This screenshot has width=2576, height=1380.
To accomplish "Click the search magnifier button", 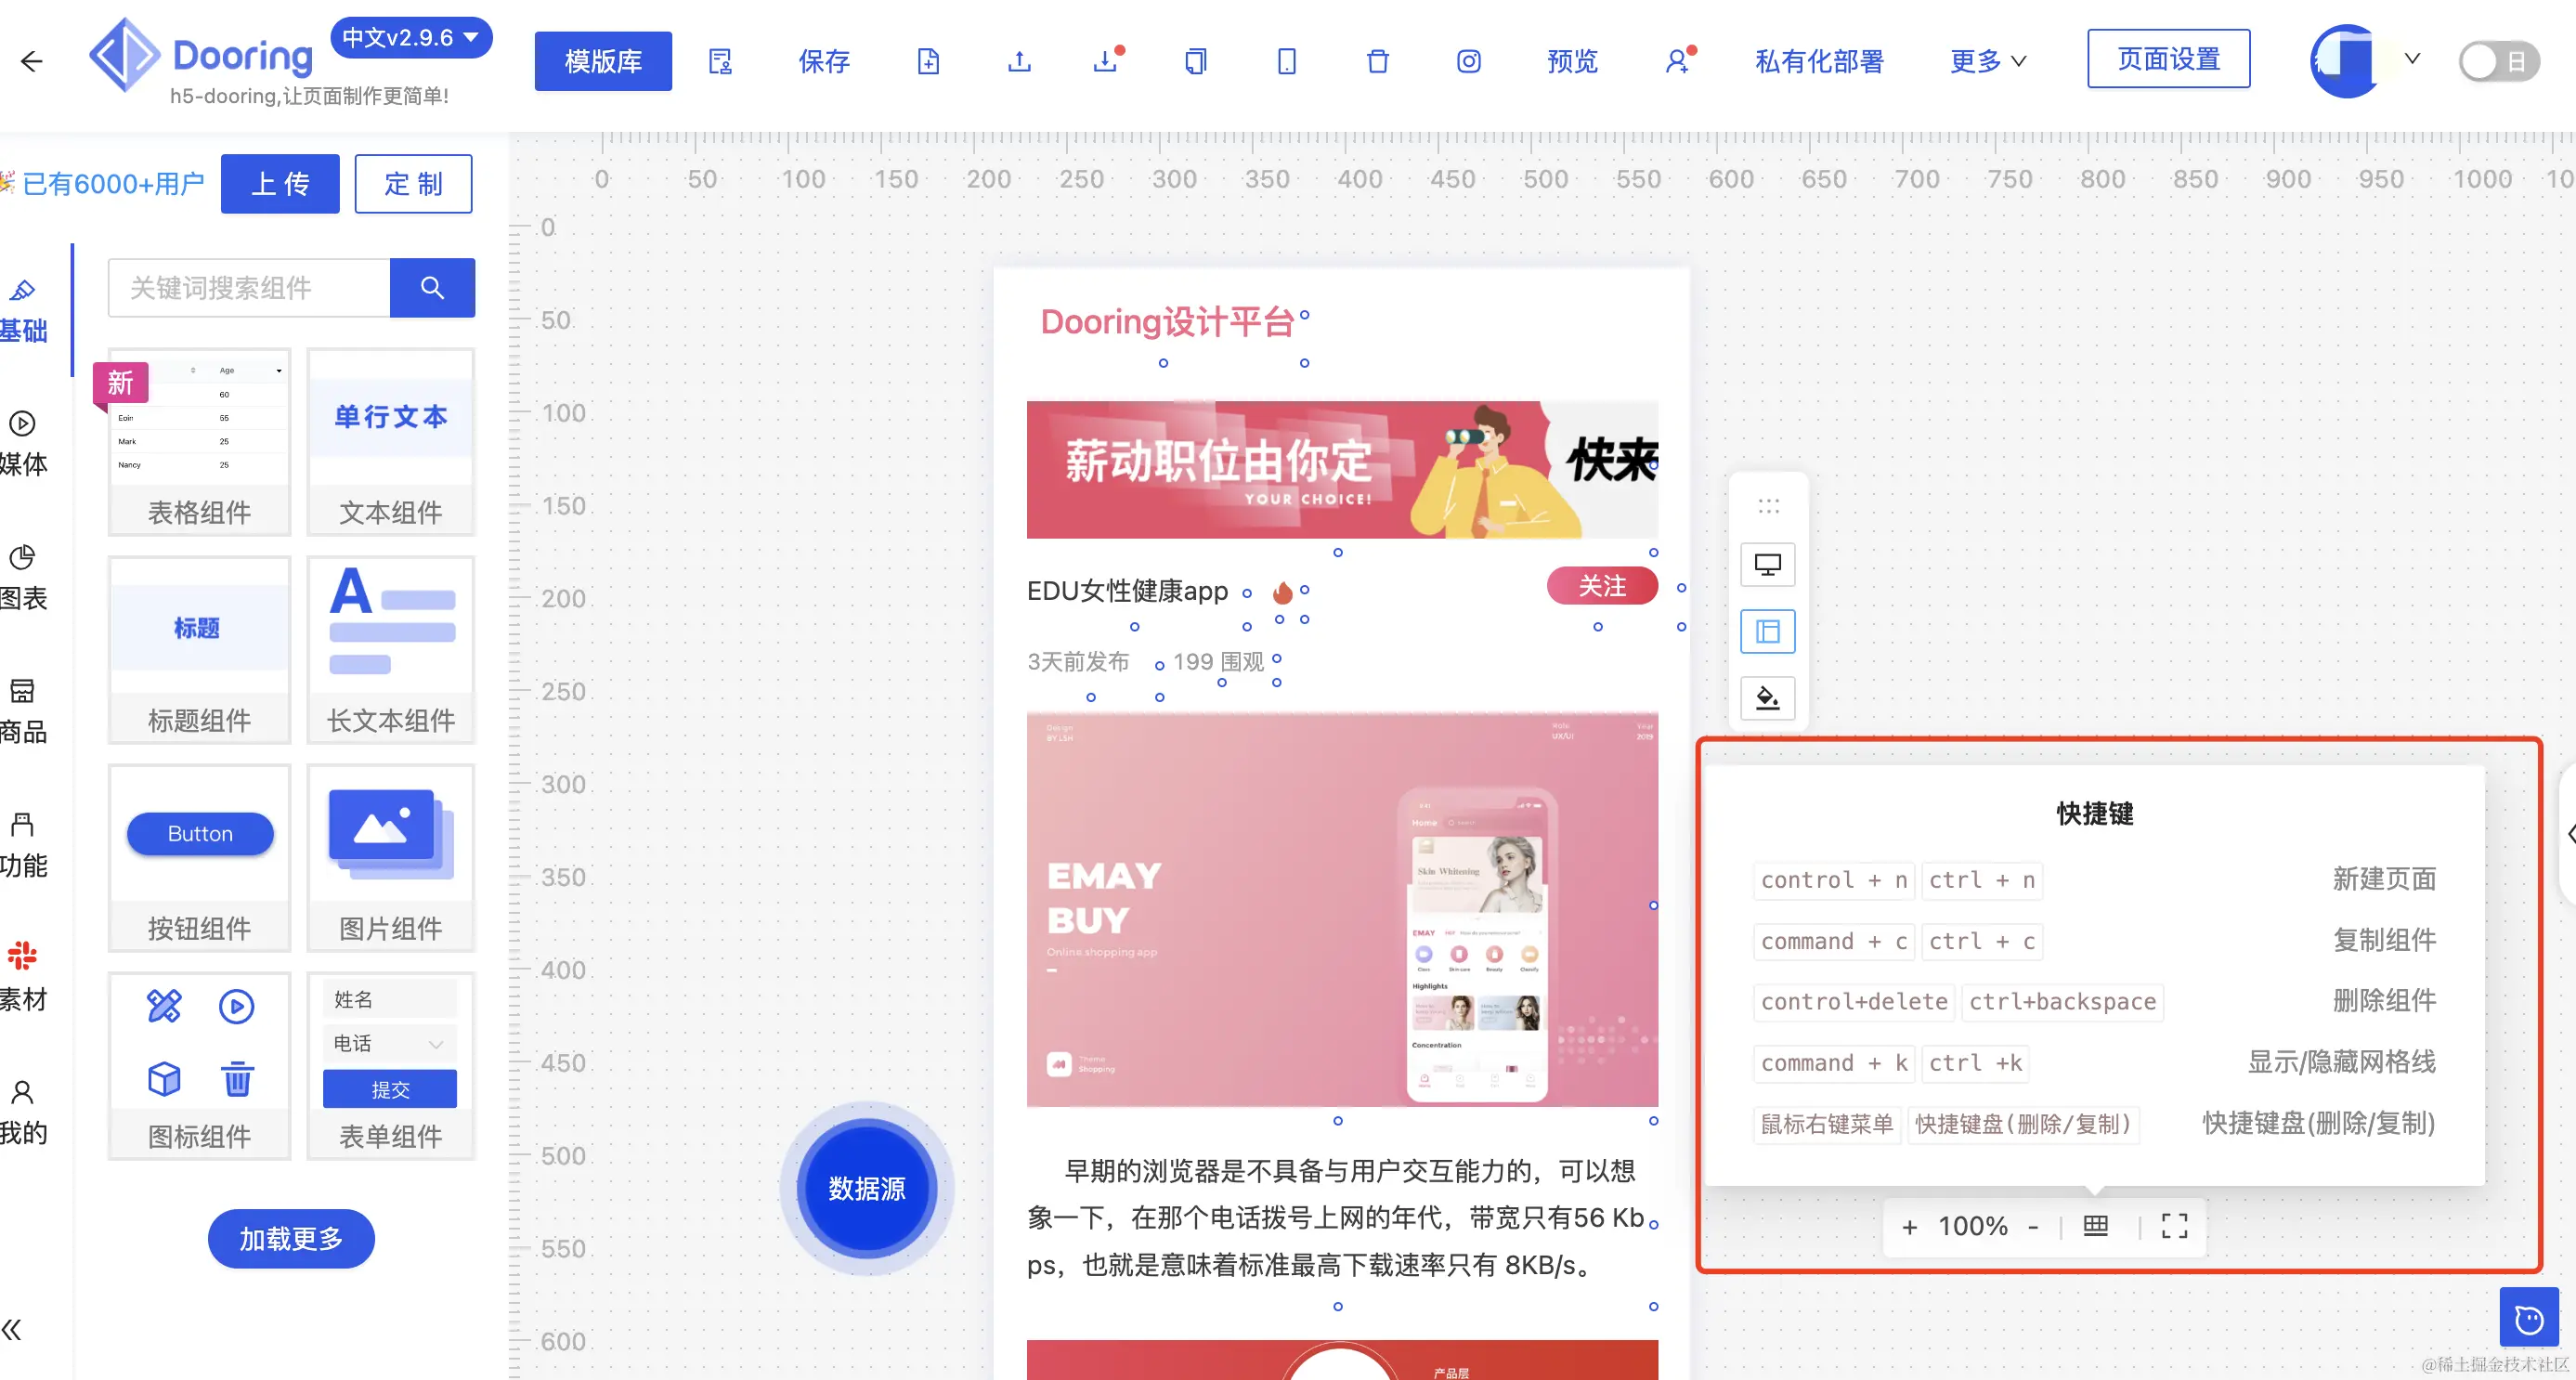I will [x=432, y=288].
